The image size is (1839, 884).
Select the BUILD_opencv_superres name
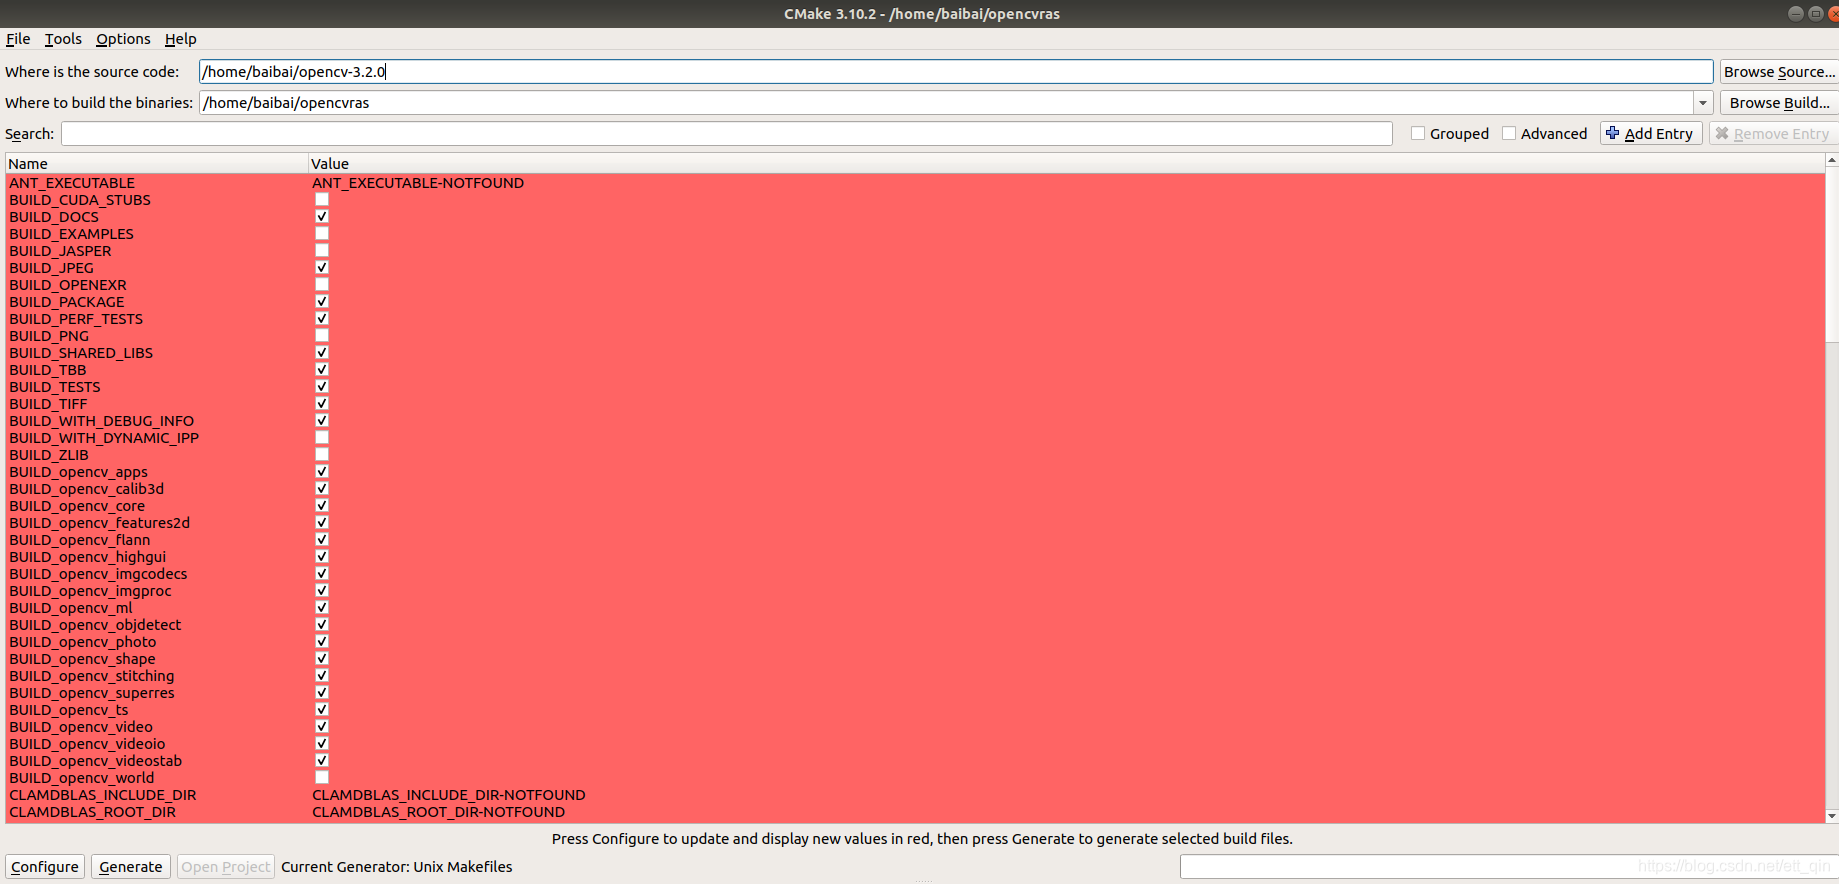[92, 693]
